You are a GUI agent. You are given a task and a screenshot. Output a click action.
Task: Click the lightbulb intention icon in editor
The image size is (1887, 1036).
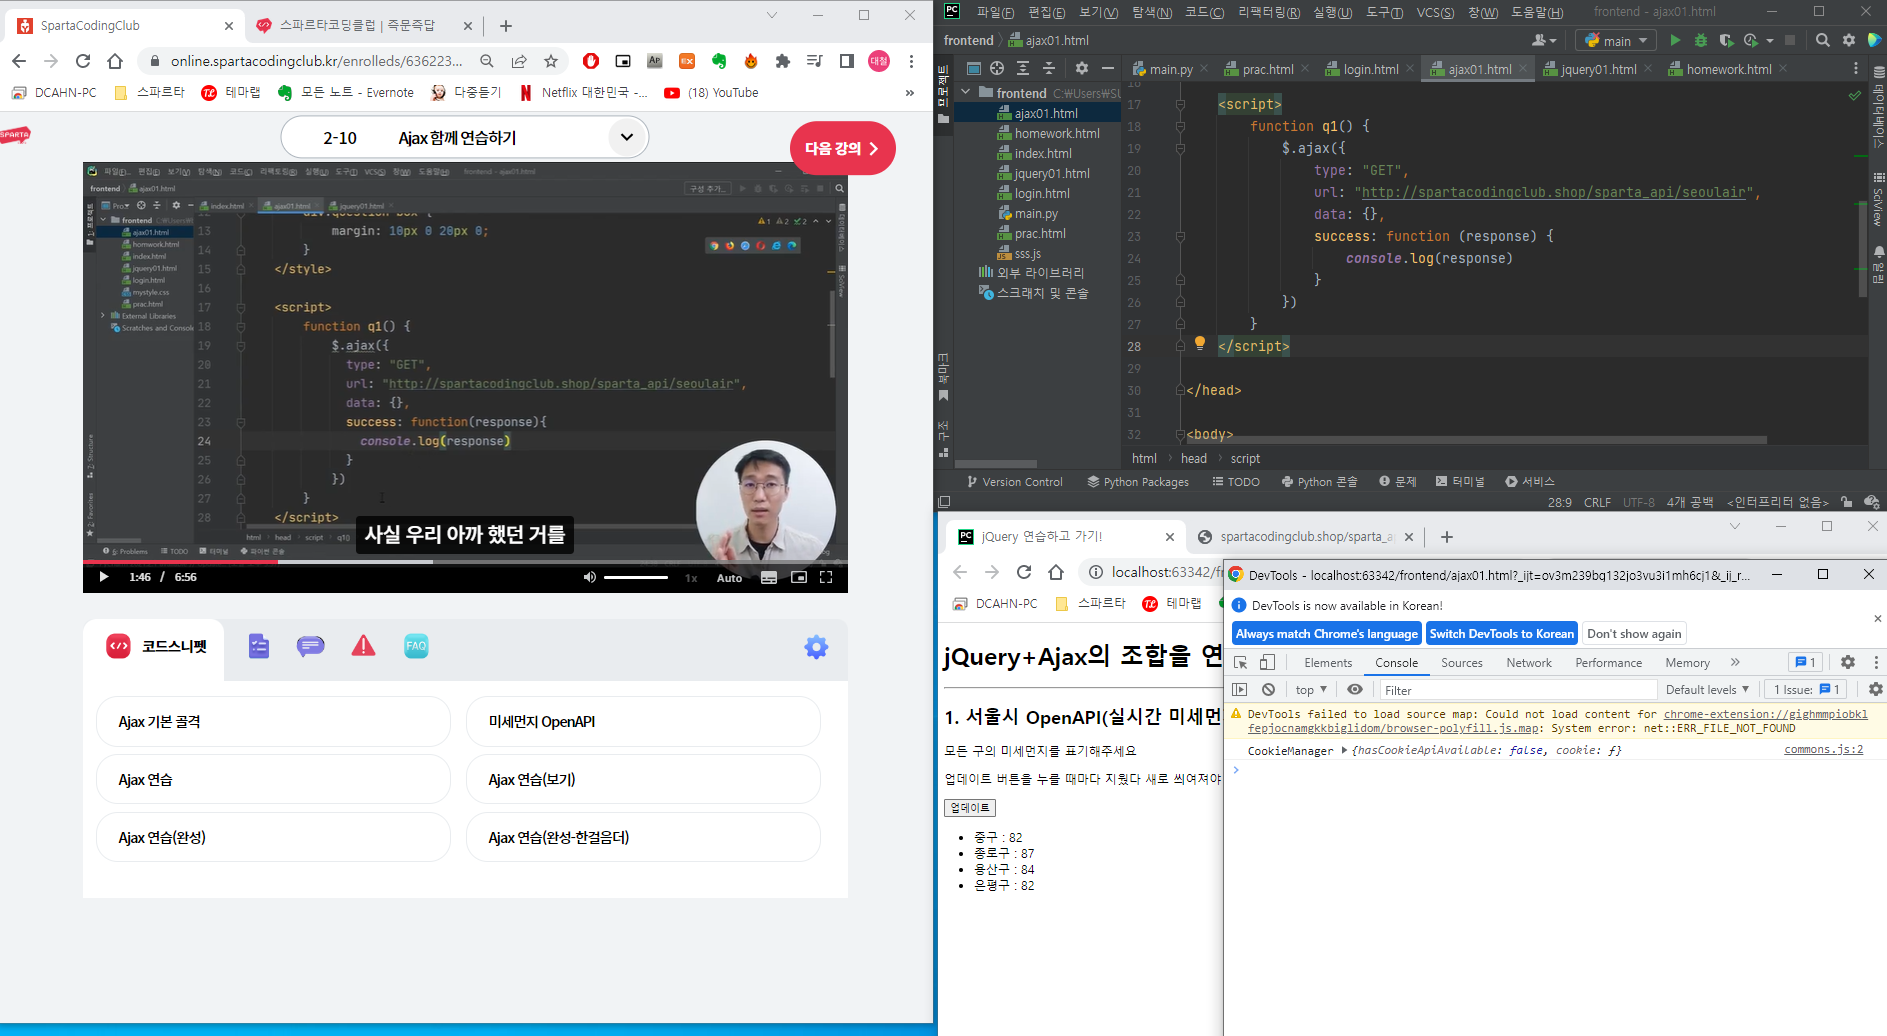pos(1200,343)
